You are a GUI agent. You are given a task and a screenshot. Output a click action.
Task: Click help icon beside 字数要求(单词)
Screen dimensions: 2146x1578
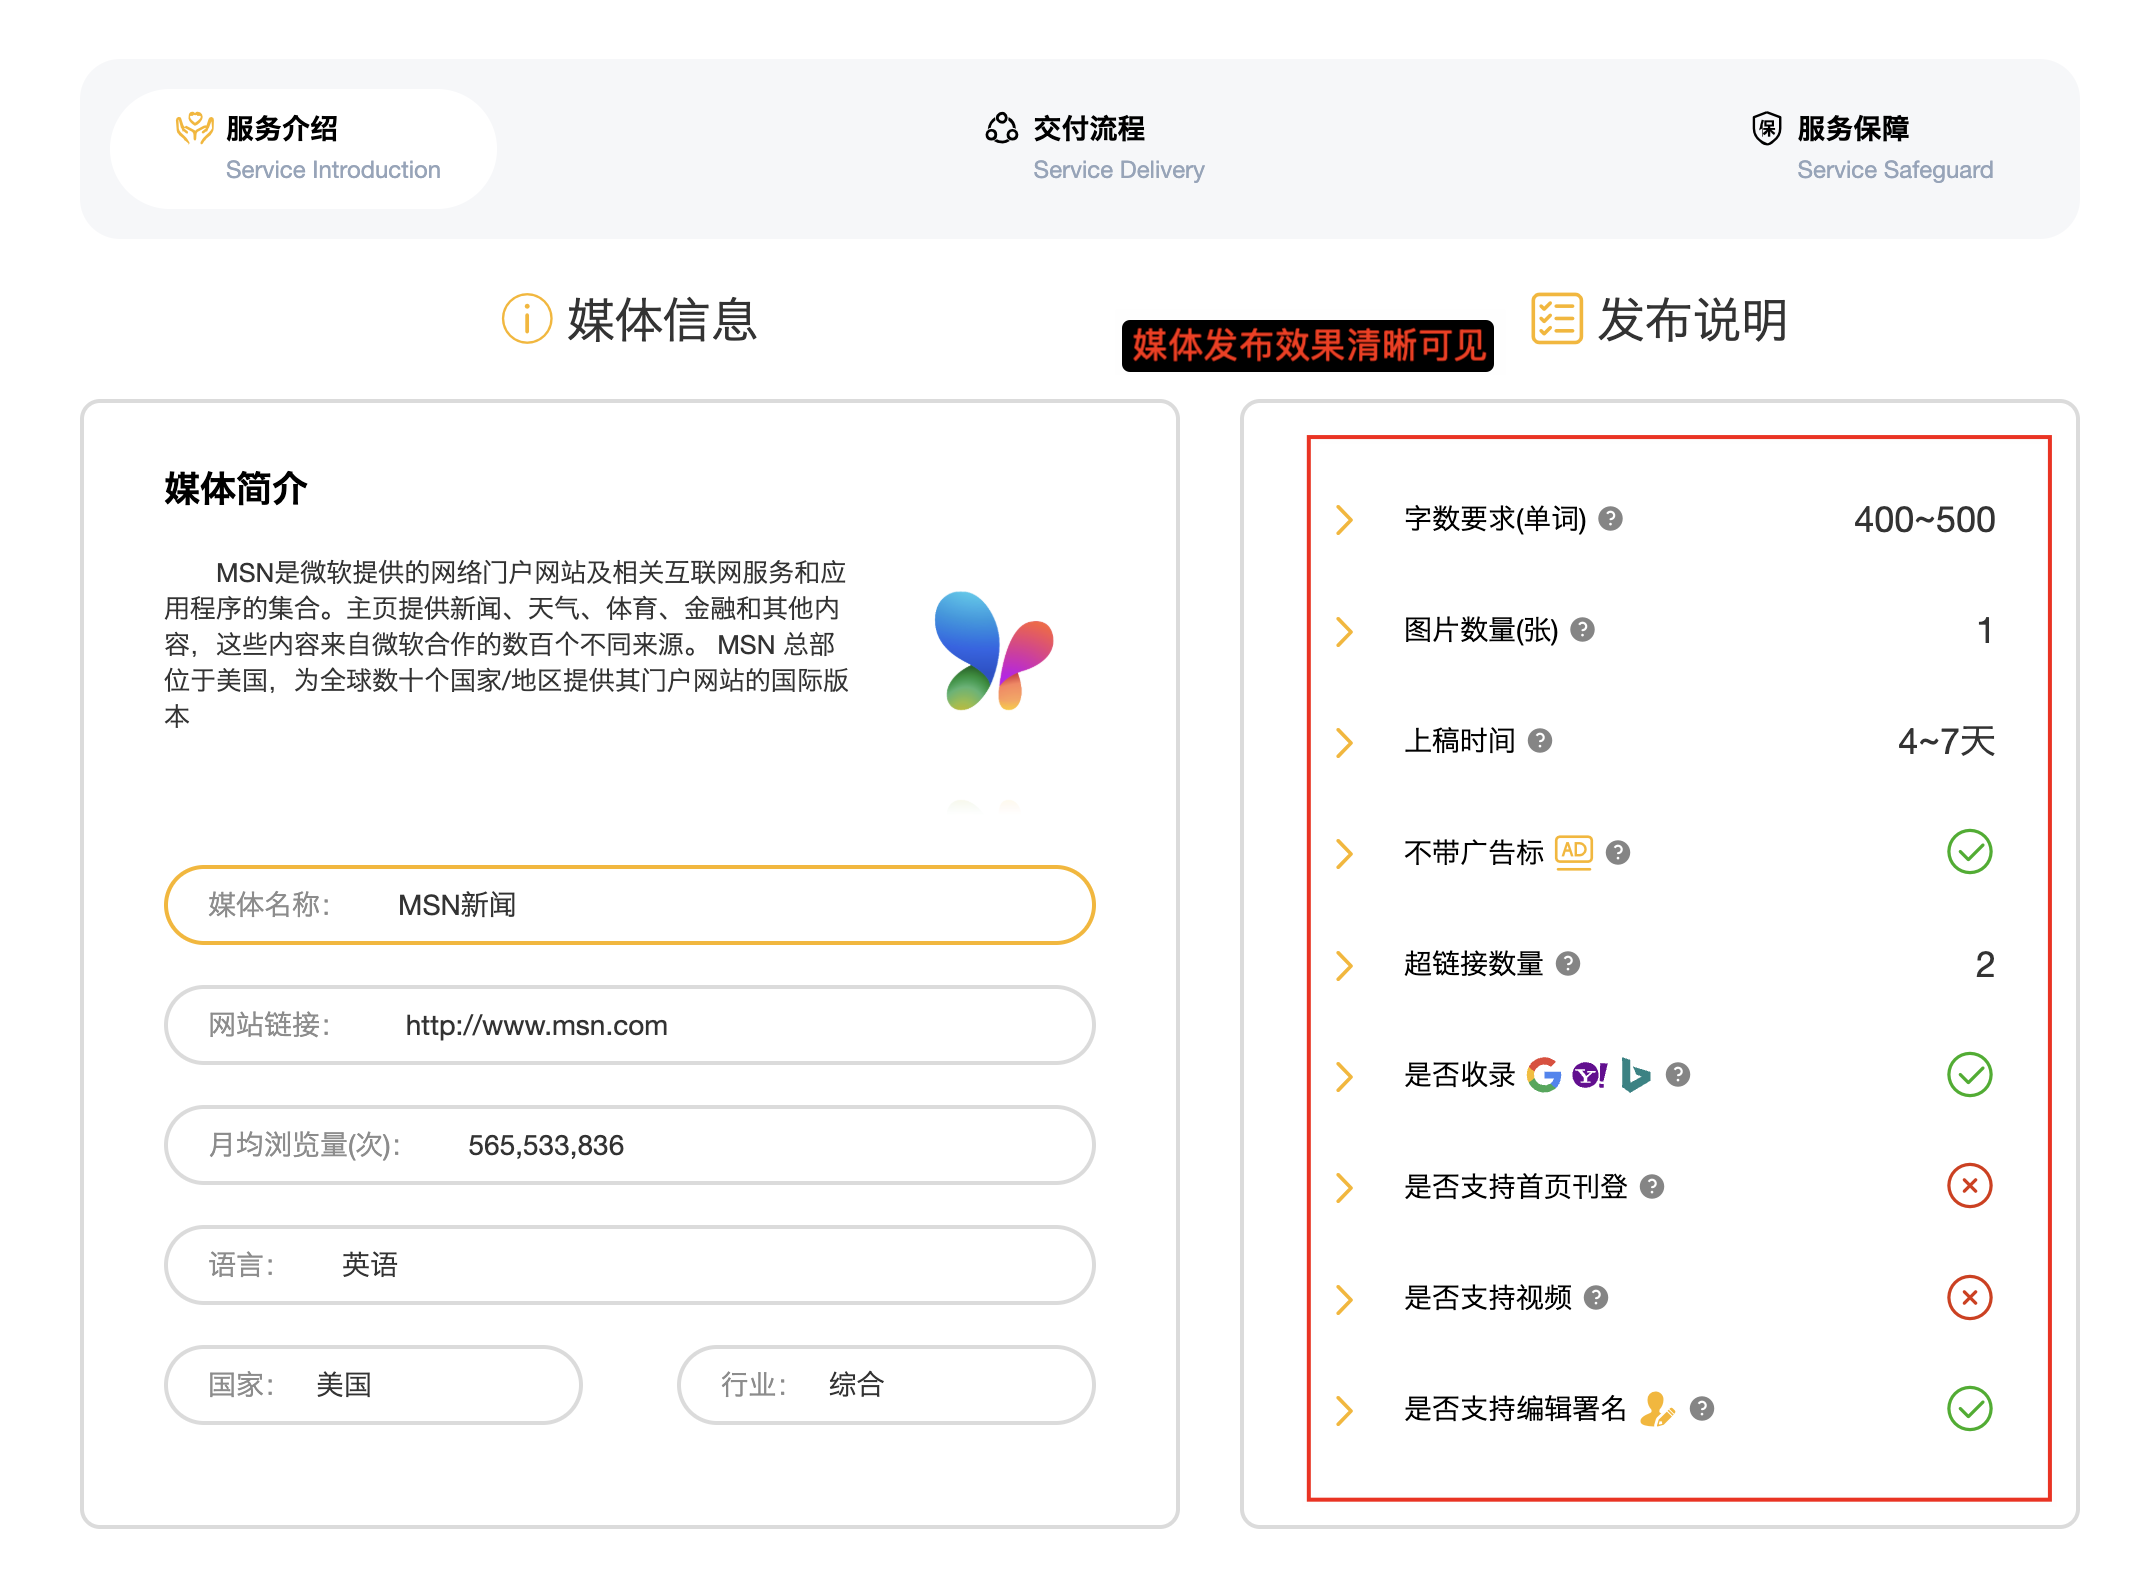coord(1610,519)
